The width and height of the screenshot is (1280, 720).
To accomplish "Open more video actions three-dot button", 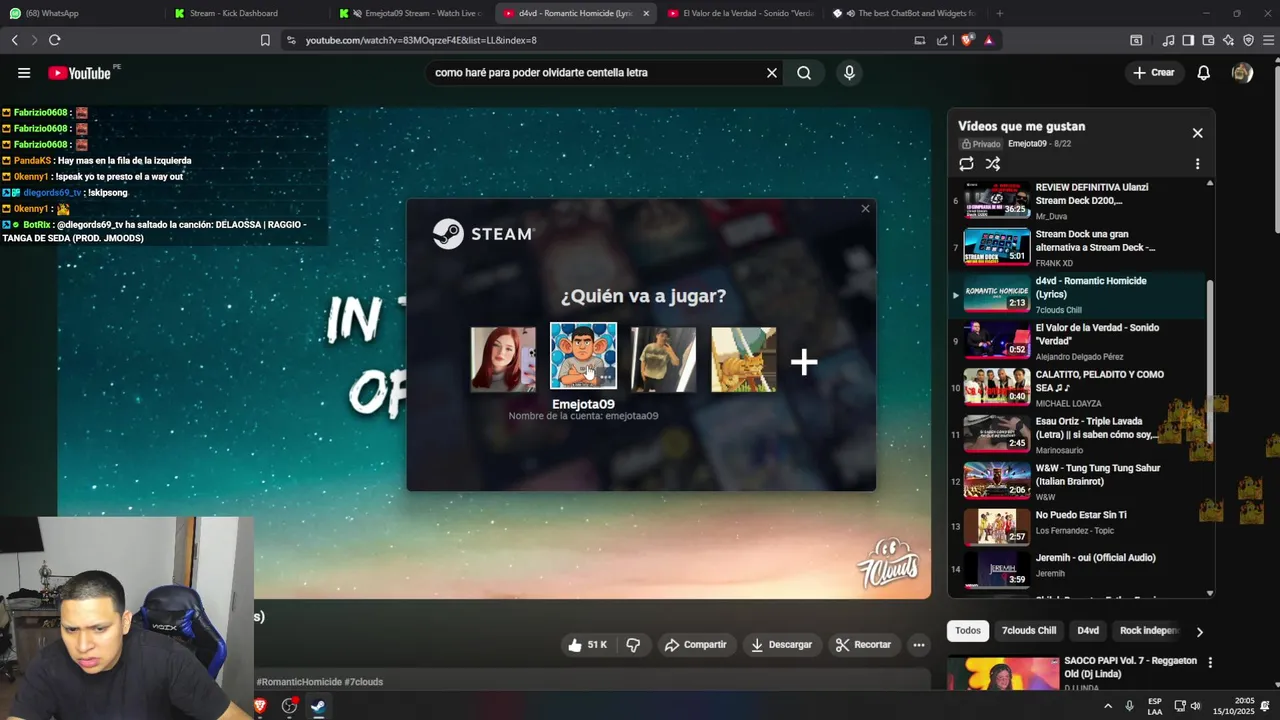I will 918,645.
